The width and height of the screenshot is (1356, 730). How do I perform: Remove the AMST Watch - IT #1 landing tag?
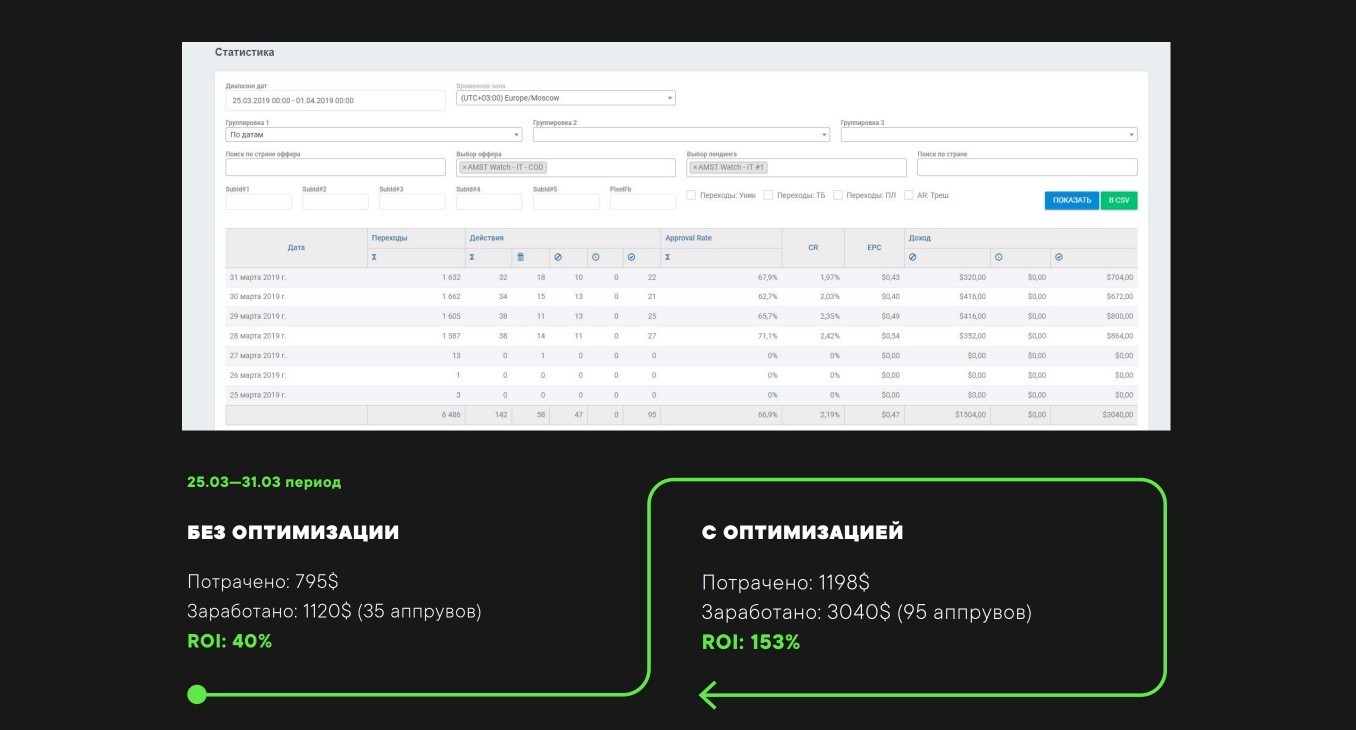pyautogui.click(x=695, y=167)
